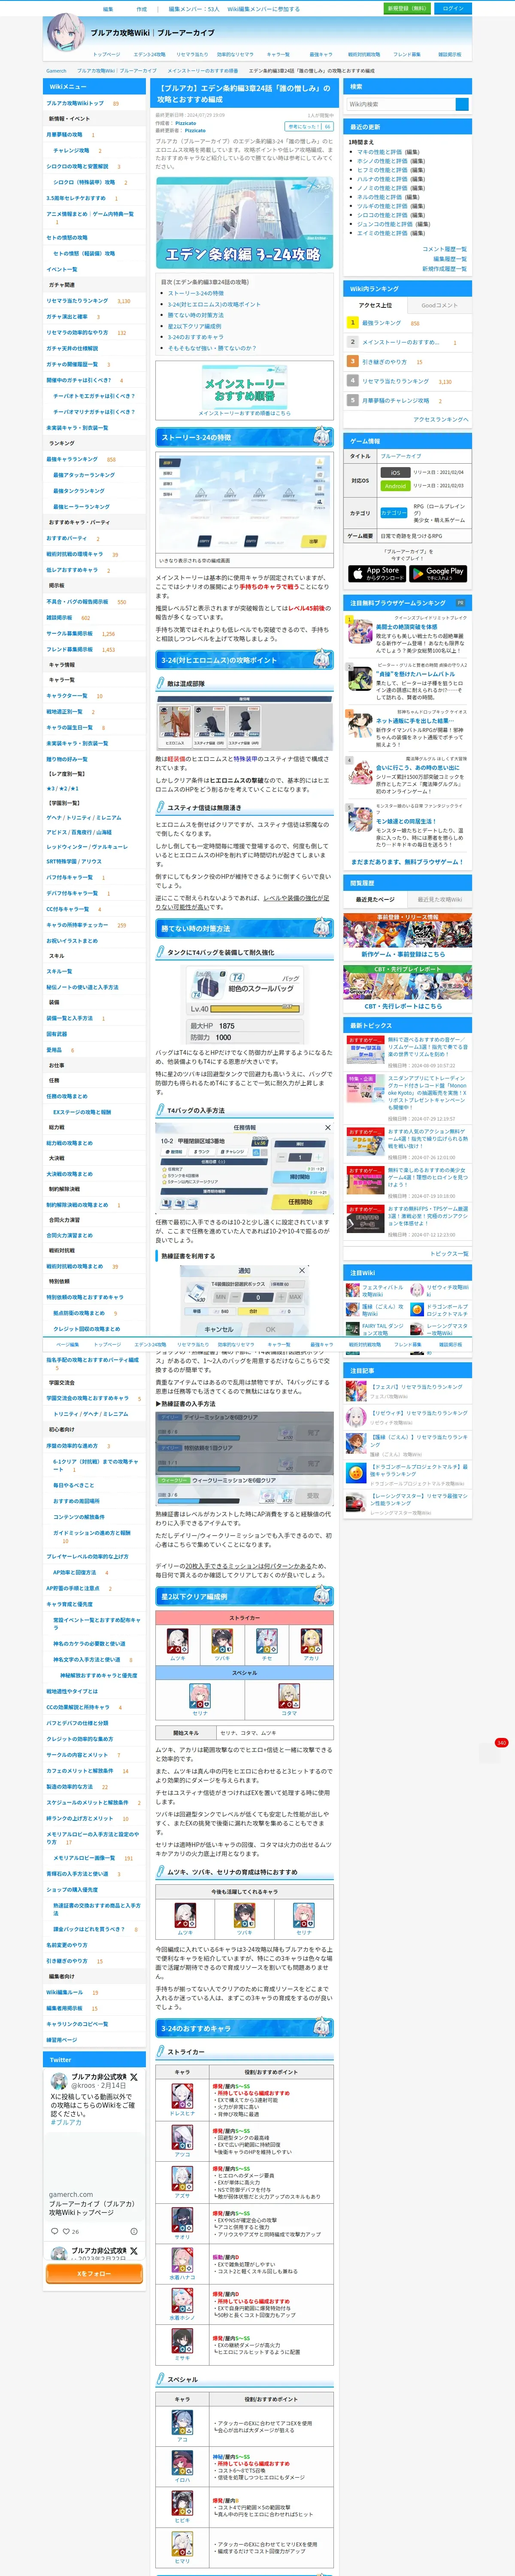This screenshot has height=2576, width=515.
Task: Click the カテゴリー tag in ゲーム情報
Action: coord(393,512)
